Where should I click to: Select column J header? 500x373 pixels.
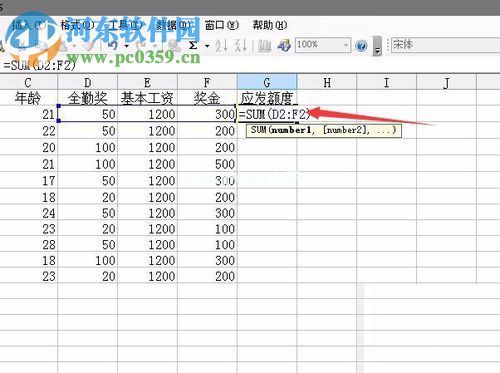pyautogui.click(x=446, y=82)
